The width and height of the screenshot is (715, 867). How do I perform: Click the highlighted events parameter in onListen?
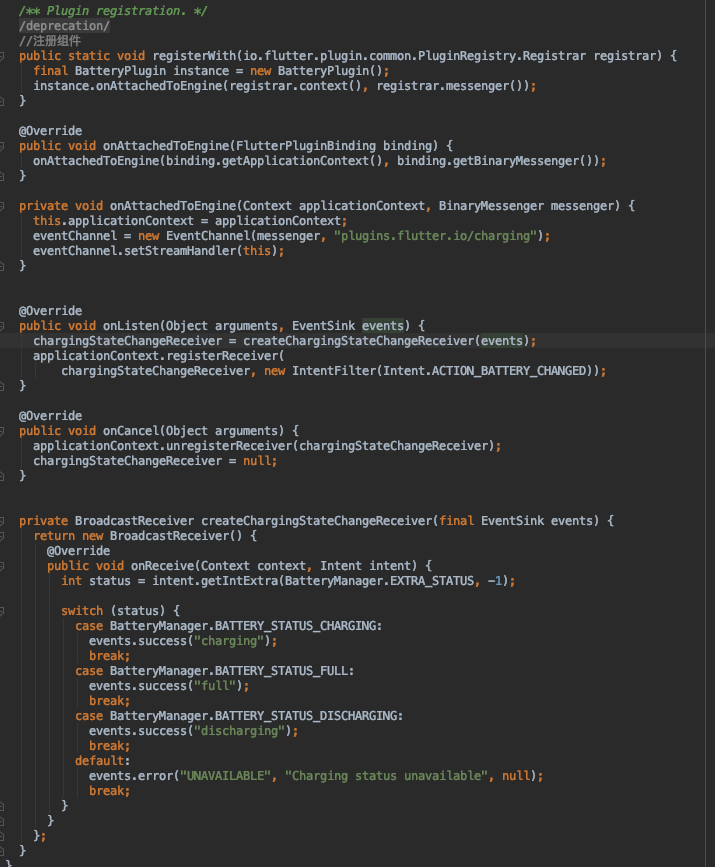coord(383,326)
